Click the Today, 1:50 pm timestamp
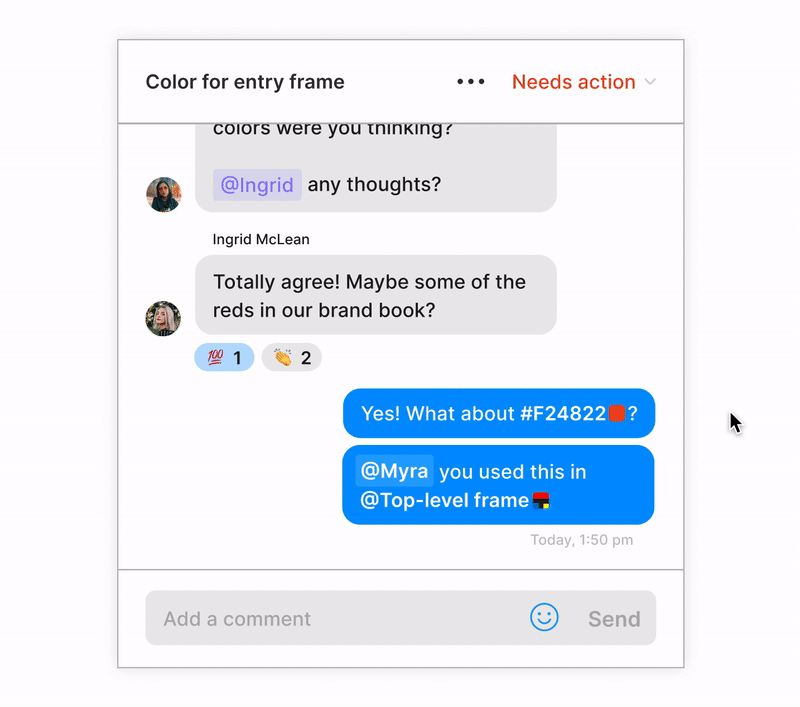The height and width of the screenshot is (707, 800). [582, 540]
